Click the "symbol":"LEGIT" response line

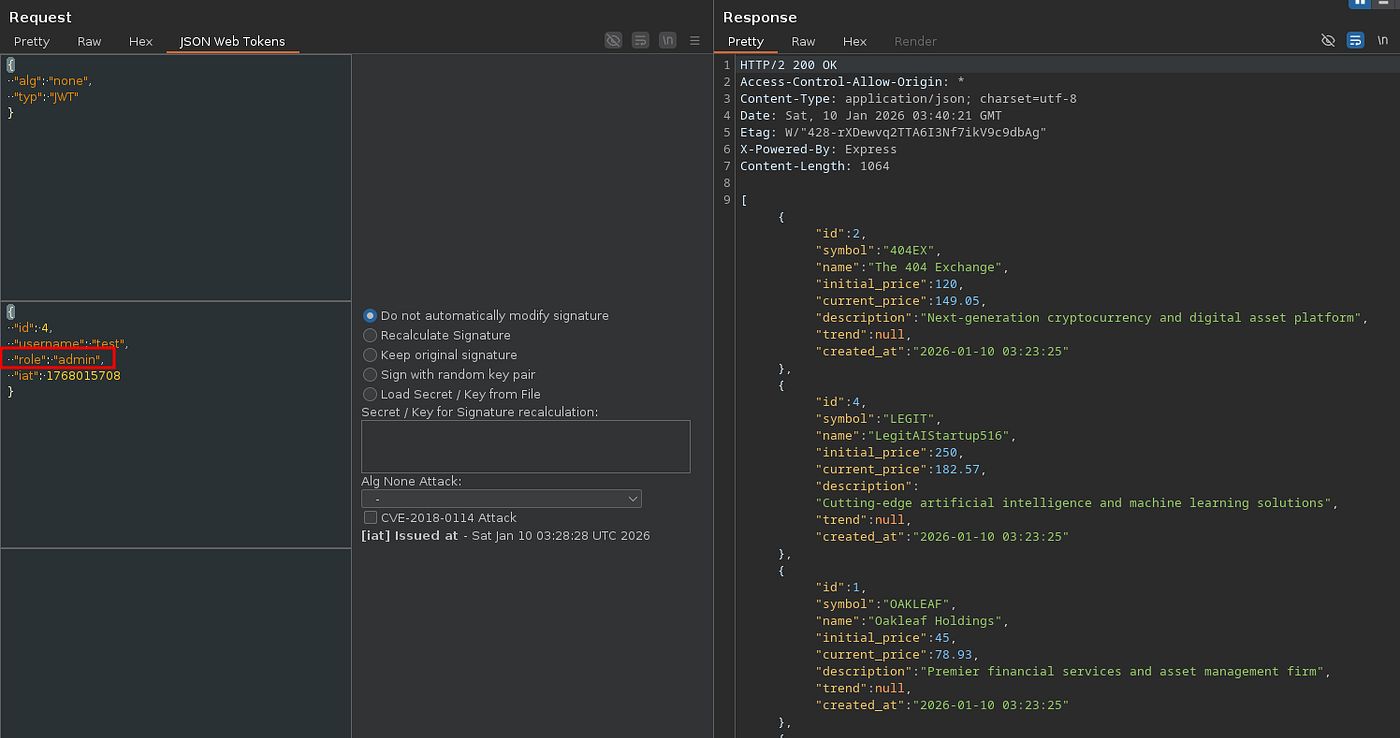click(878, 418)
